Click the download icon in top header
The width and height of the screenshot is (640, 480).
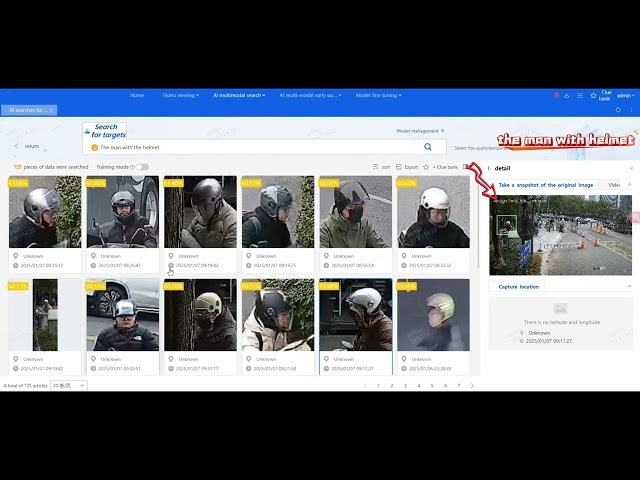tap(567, 96)
